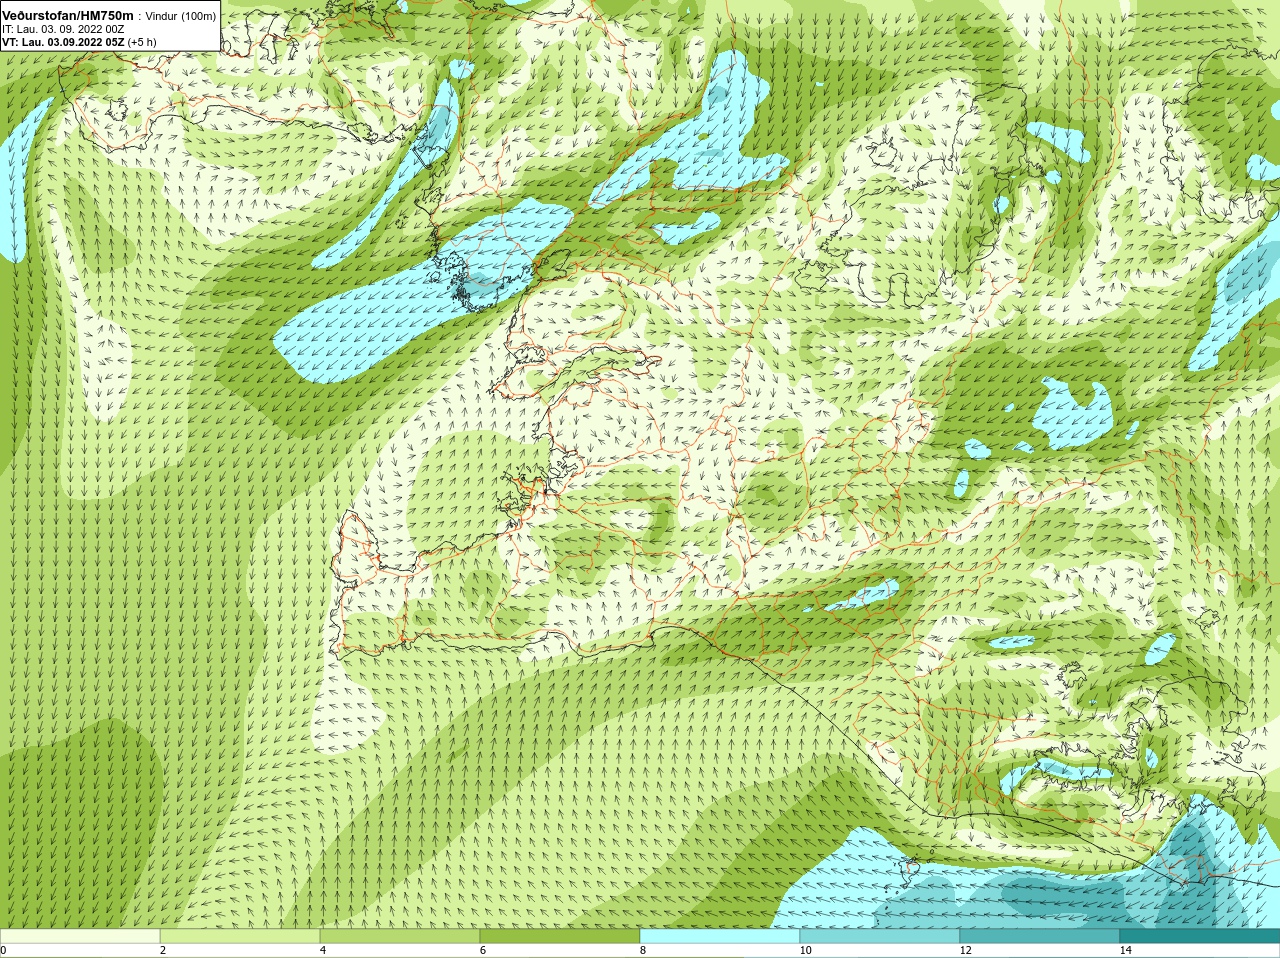Click the legend value label 2
This screenshot has height=958, width=1280.
(163, 951)
